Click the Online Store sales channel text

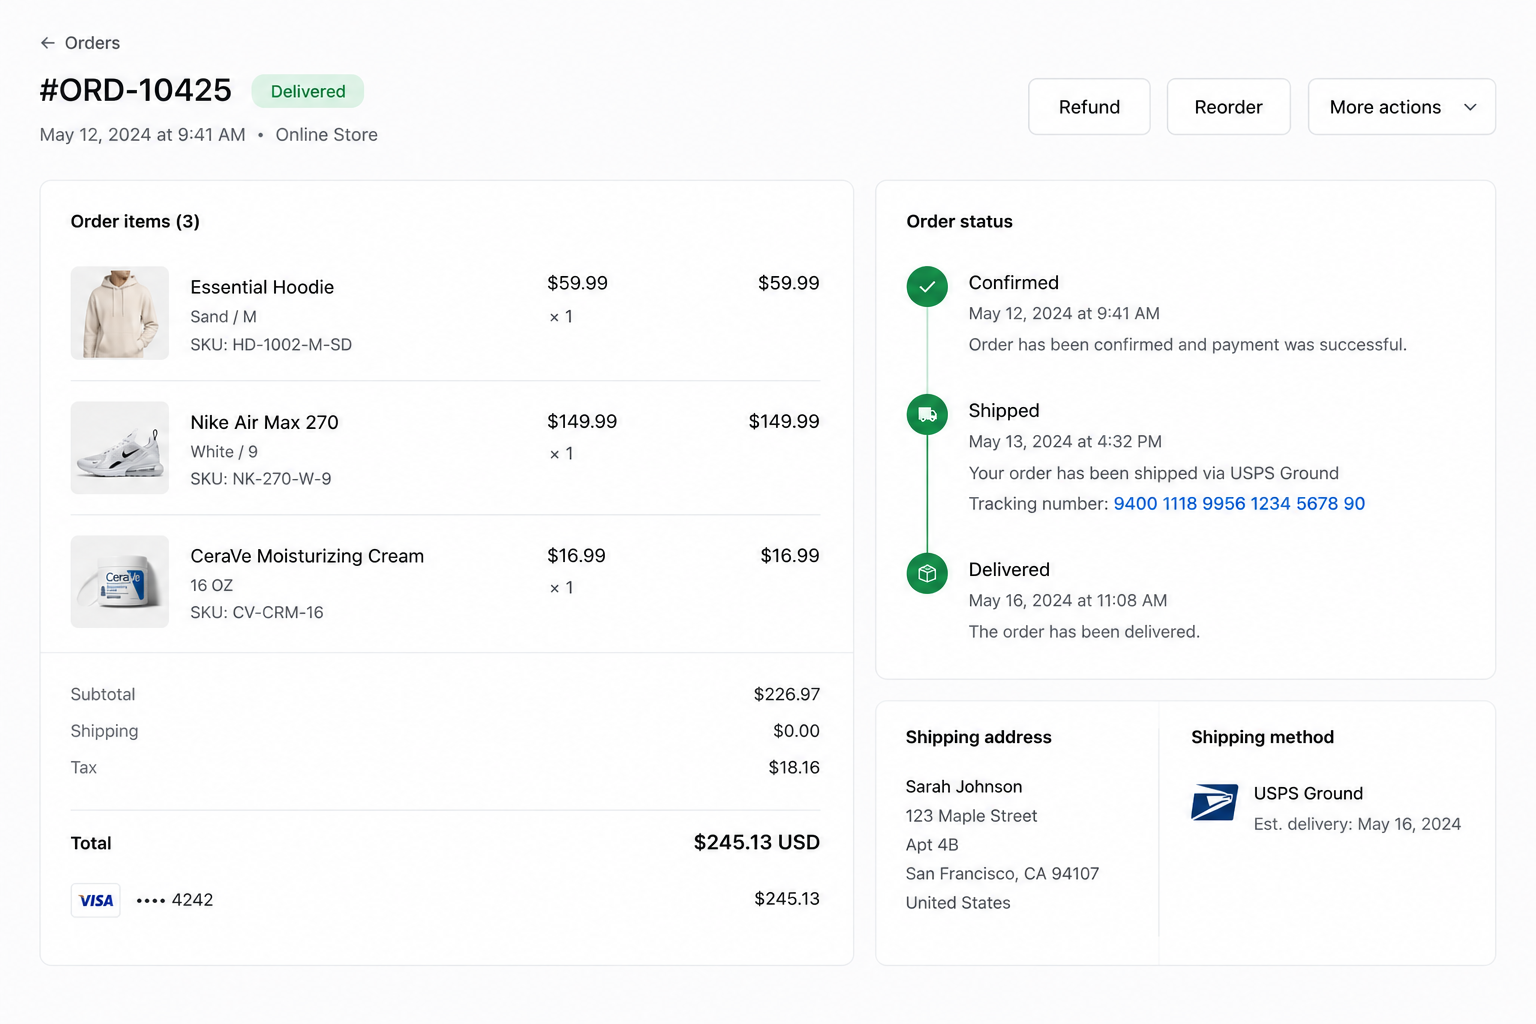click(327, 135)
